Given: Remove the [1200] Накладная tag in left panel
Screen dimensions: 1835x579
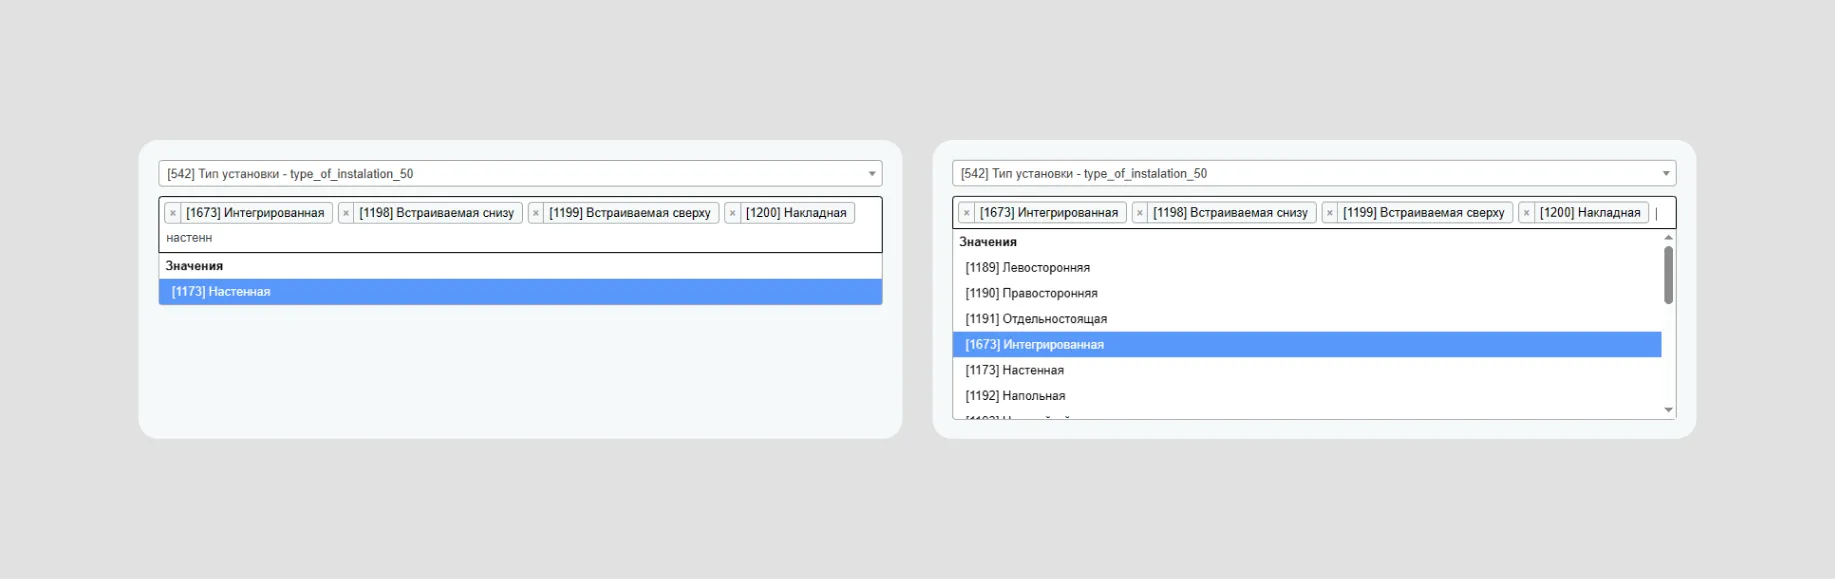Looking at the screenshot, I should click(733, 213).
